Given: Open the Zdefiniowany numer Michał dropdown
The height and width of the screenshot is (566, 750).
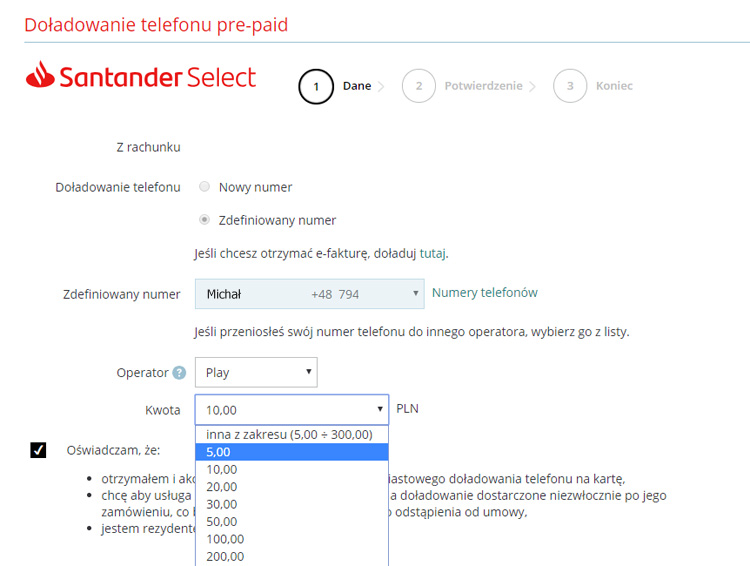Looking at the screenshot, I should pos(309,294).
